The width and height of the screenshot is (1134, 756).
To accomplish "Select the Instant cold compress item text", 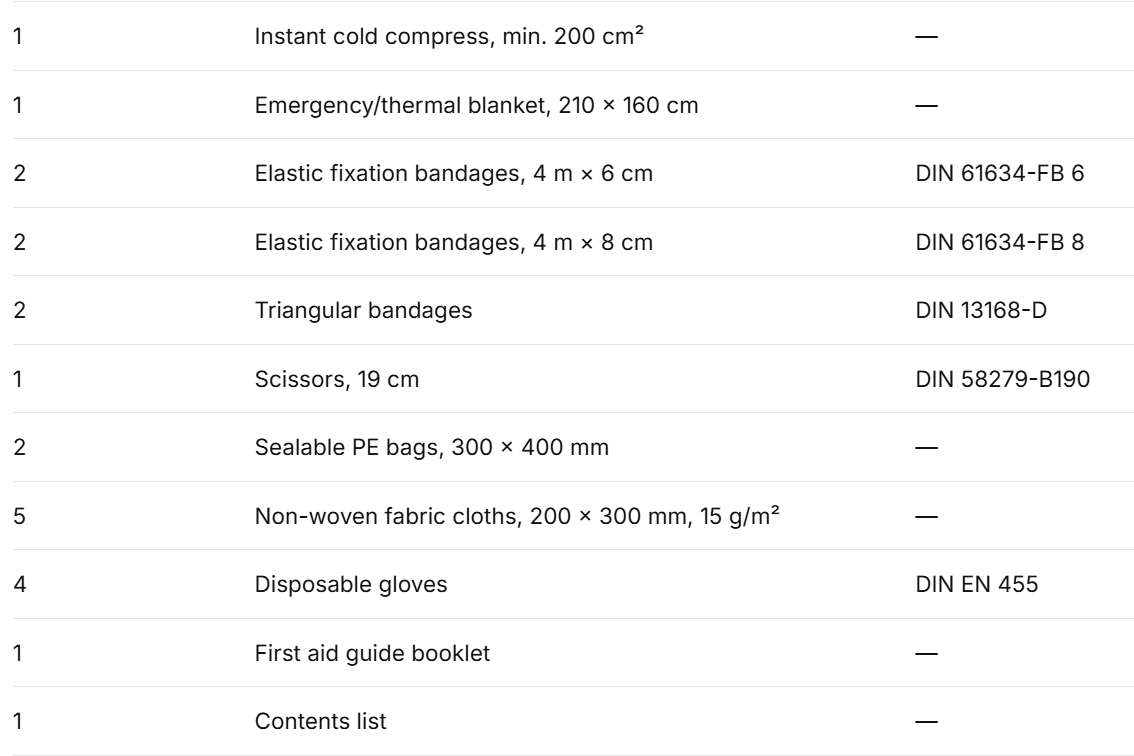I will click(449, 36).
